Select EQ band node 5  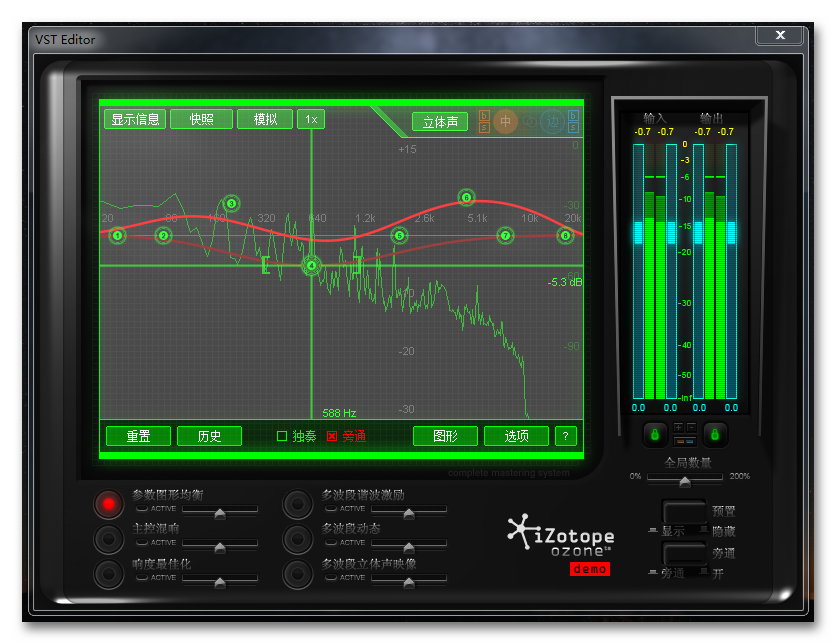coord(399,235)
